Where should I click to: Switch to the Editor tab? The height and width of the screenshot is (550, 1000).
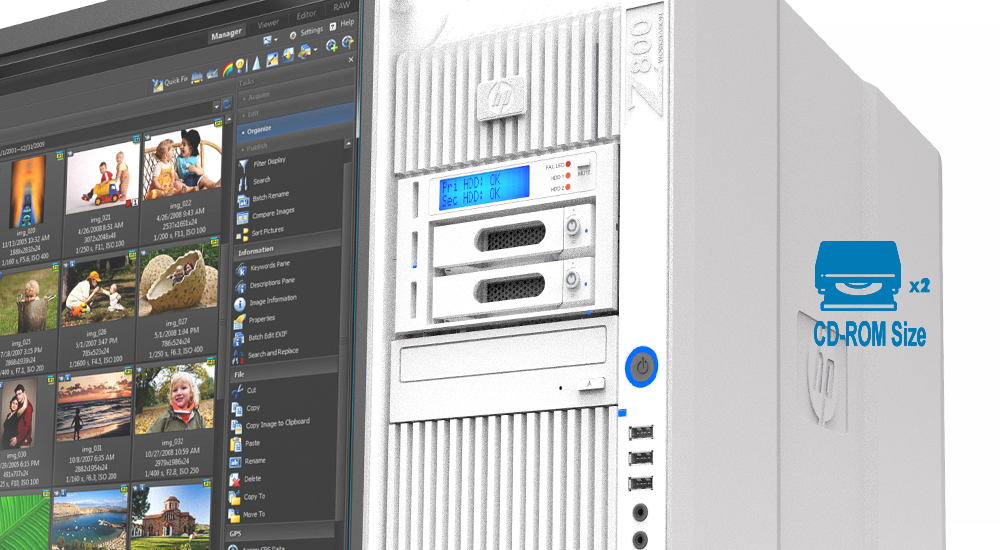point(307,15)
